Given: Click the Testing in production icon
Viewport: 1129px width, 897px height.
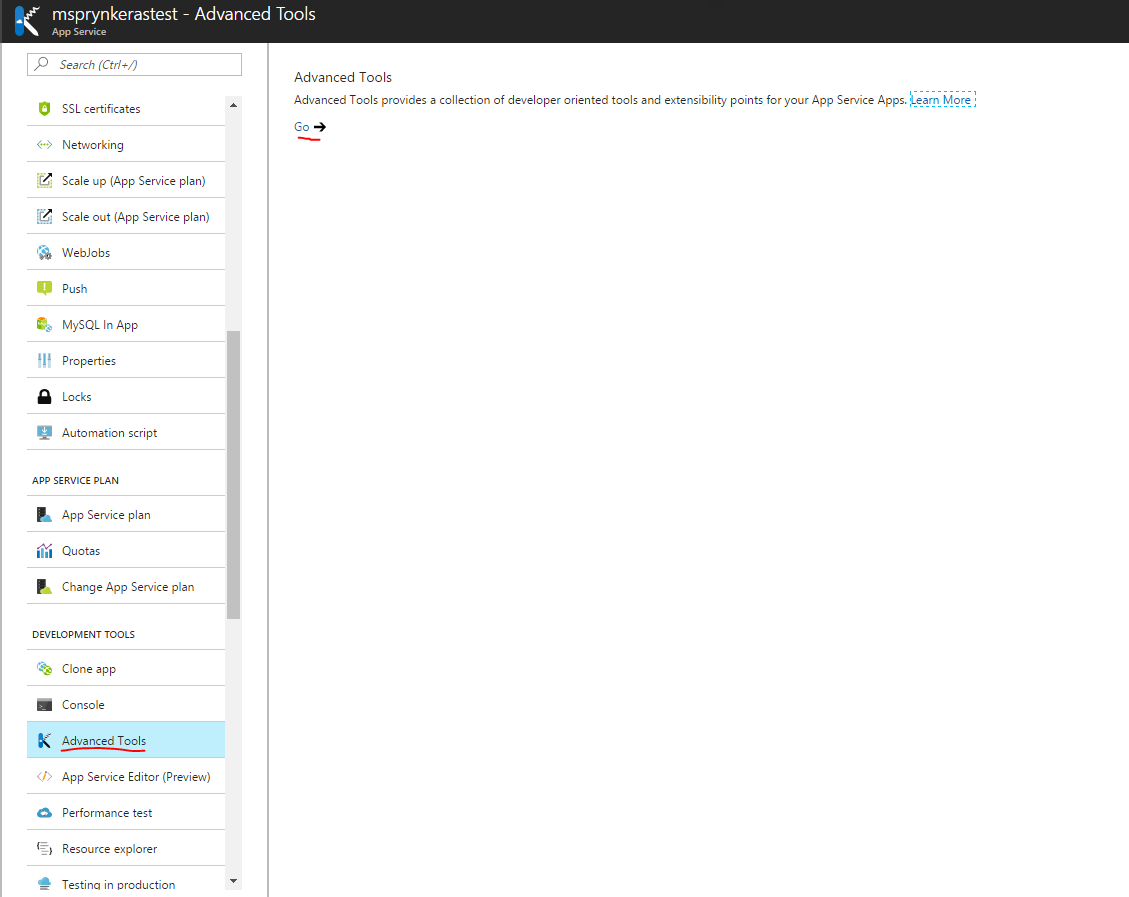Looking at the screenshot, I should pos(44,884).
